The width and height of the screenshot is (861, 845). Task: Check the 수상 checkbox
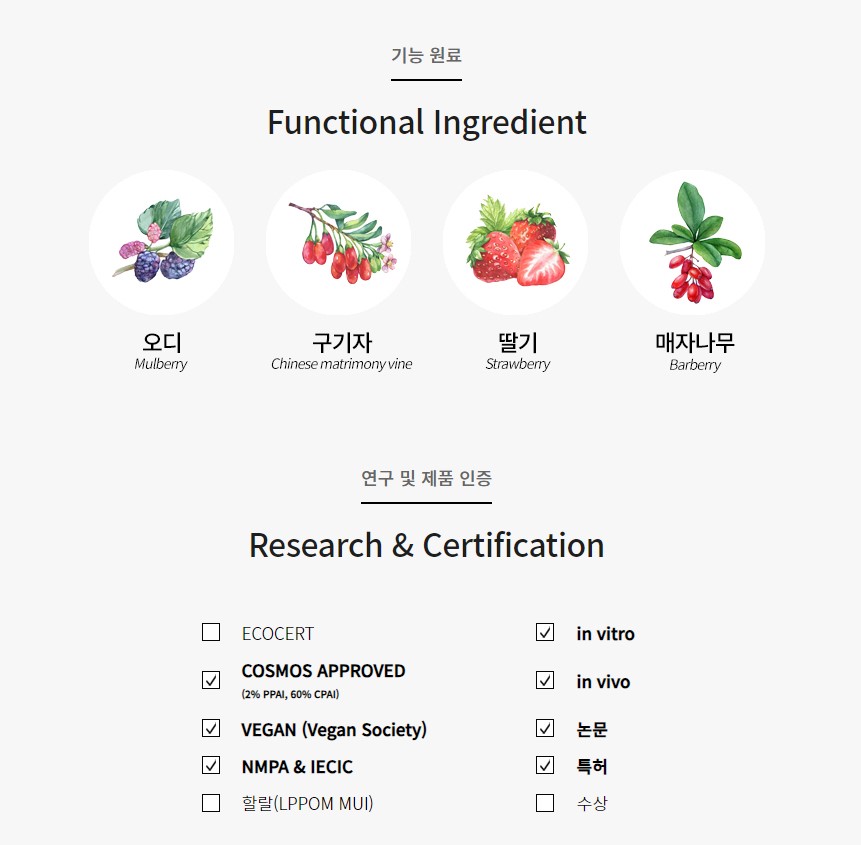[x=545, y=803]
